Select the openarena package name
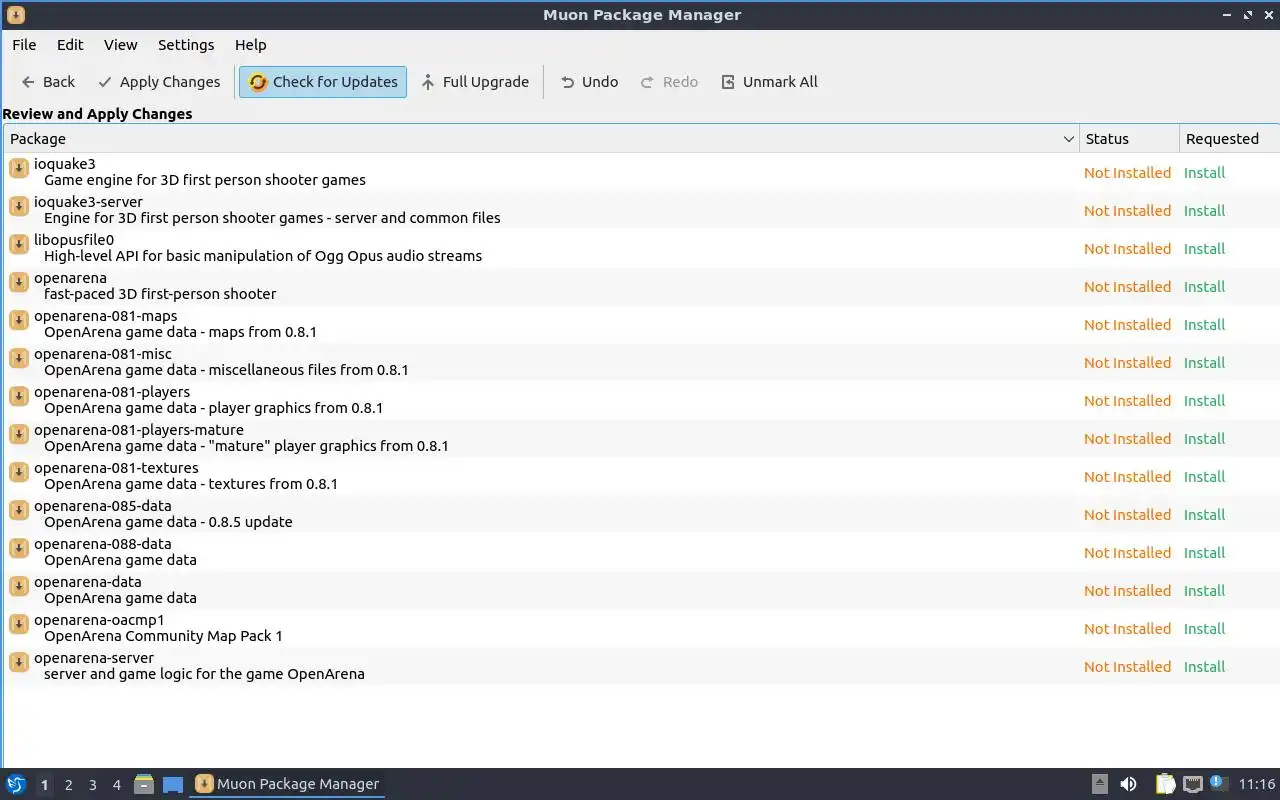 coord(70,278)
